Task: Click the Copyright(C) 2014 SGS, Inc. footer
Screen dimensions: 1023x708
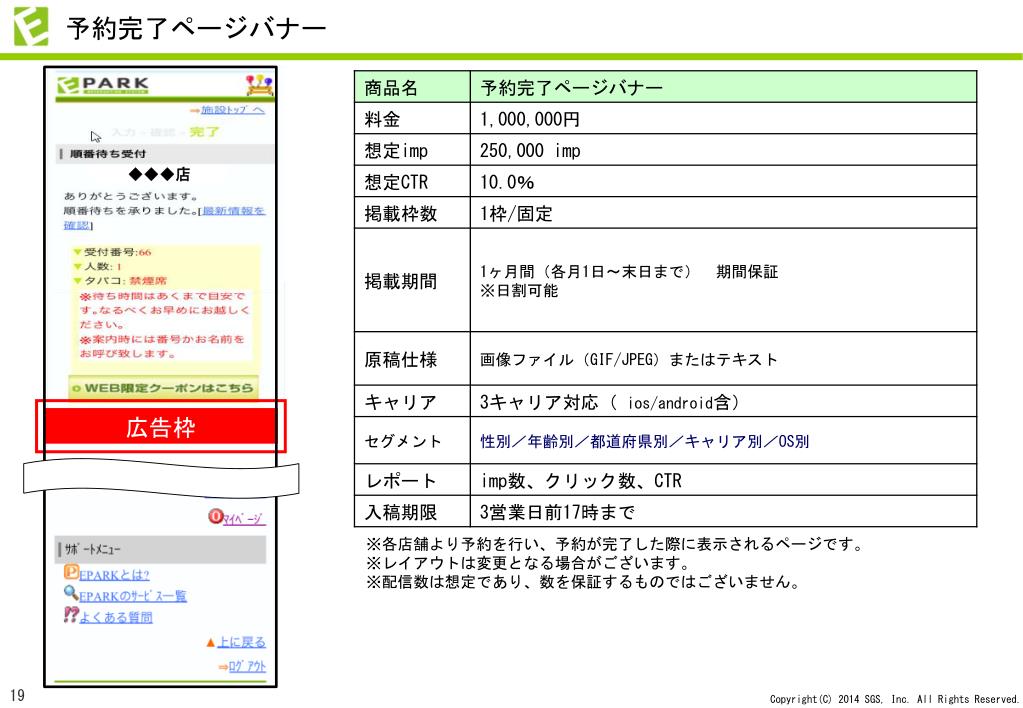Action: click(x=894, y=699)
